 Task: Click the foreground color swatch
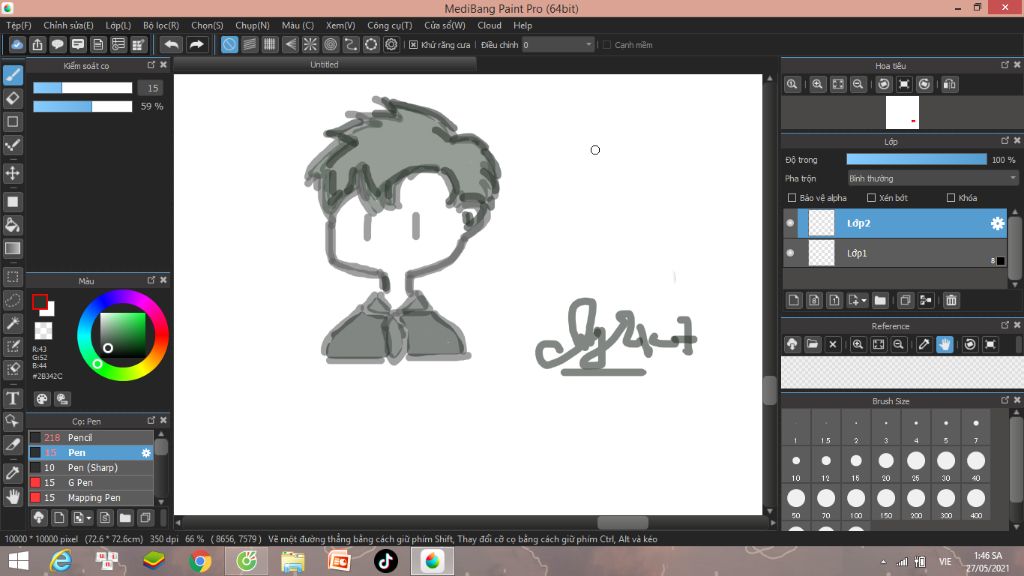[x=40, y=302]
